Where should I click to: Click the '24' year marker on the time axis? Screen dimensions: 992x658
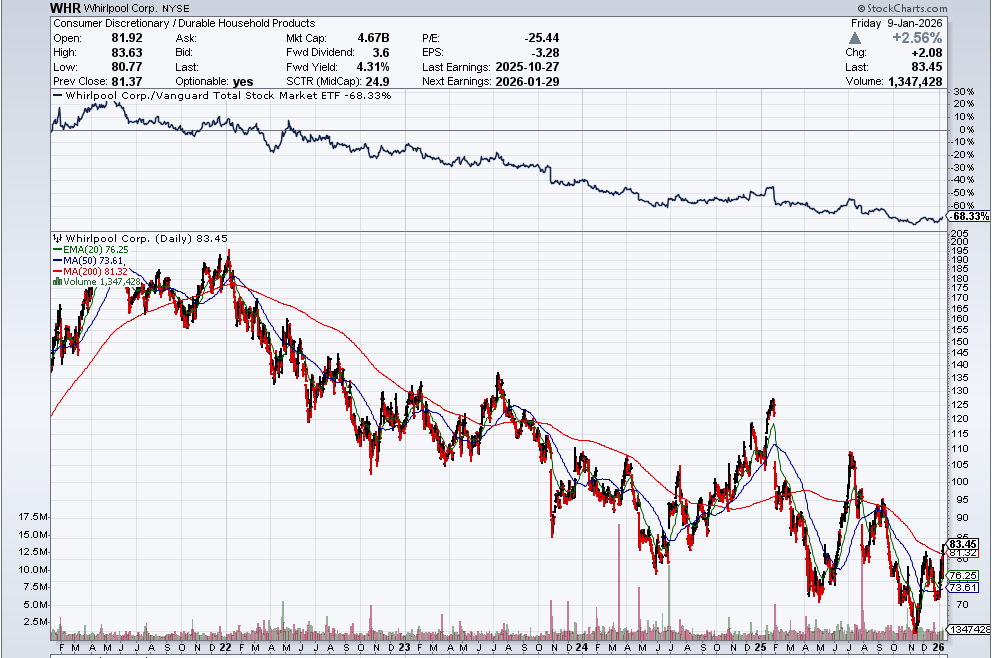click(582, 647)
